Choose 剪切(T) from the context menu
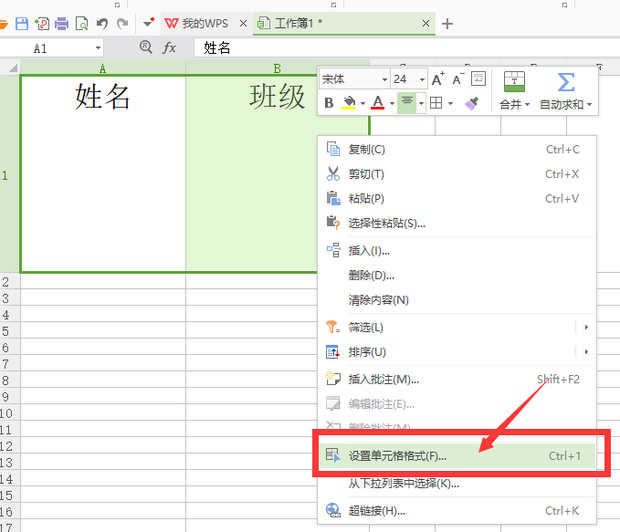This screenshot has height=532, width=620. [x=457, y=174]
